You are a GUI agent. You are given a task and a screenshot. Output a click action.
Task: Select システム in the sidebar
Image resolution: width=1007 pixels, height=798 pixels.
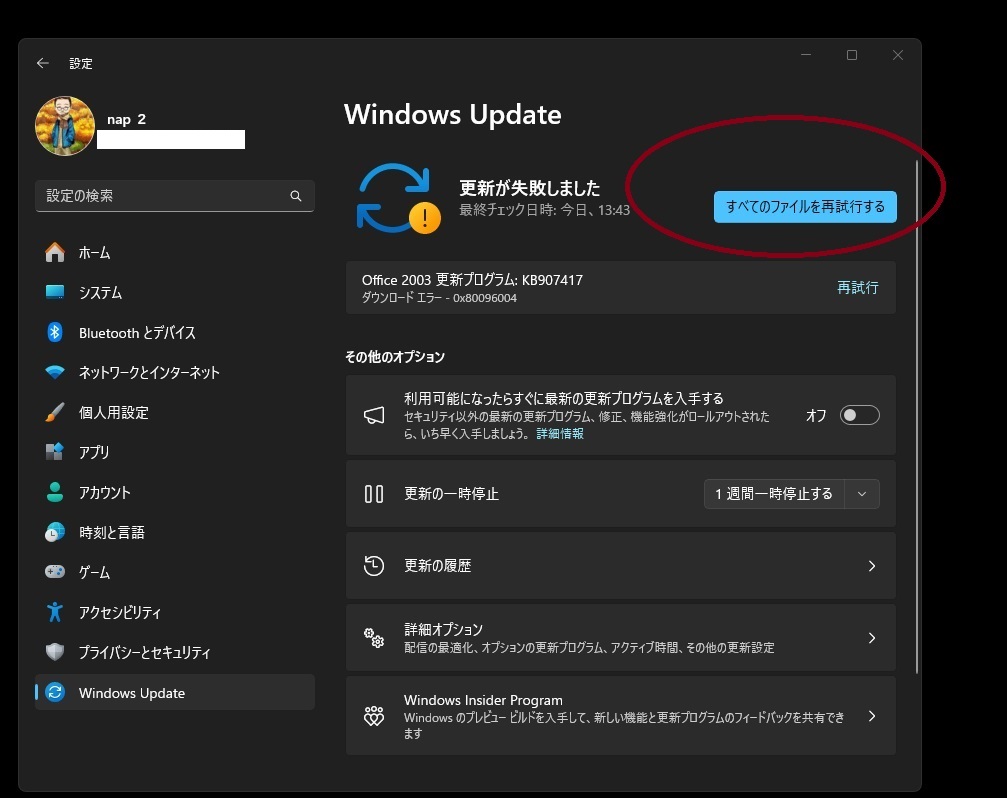tap(175, 292)
